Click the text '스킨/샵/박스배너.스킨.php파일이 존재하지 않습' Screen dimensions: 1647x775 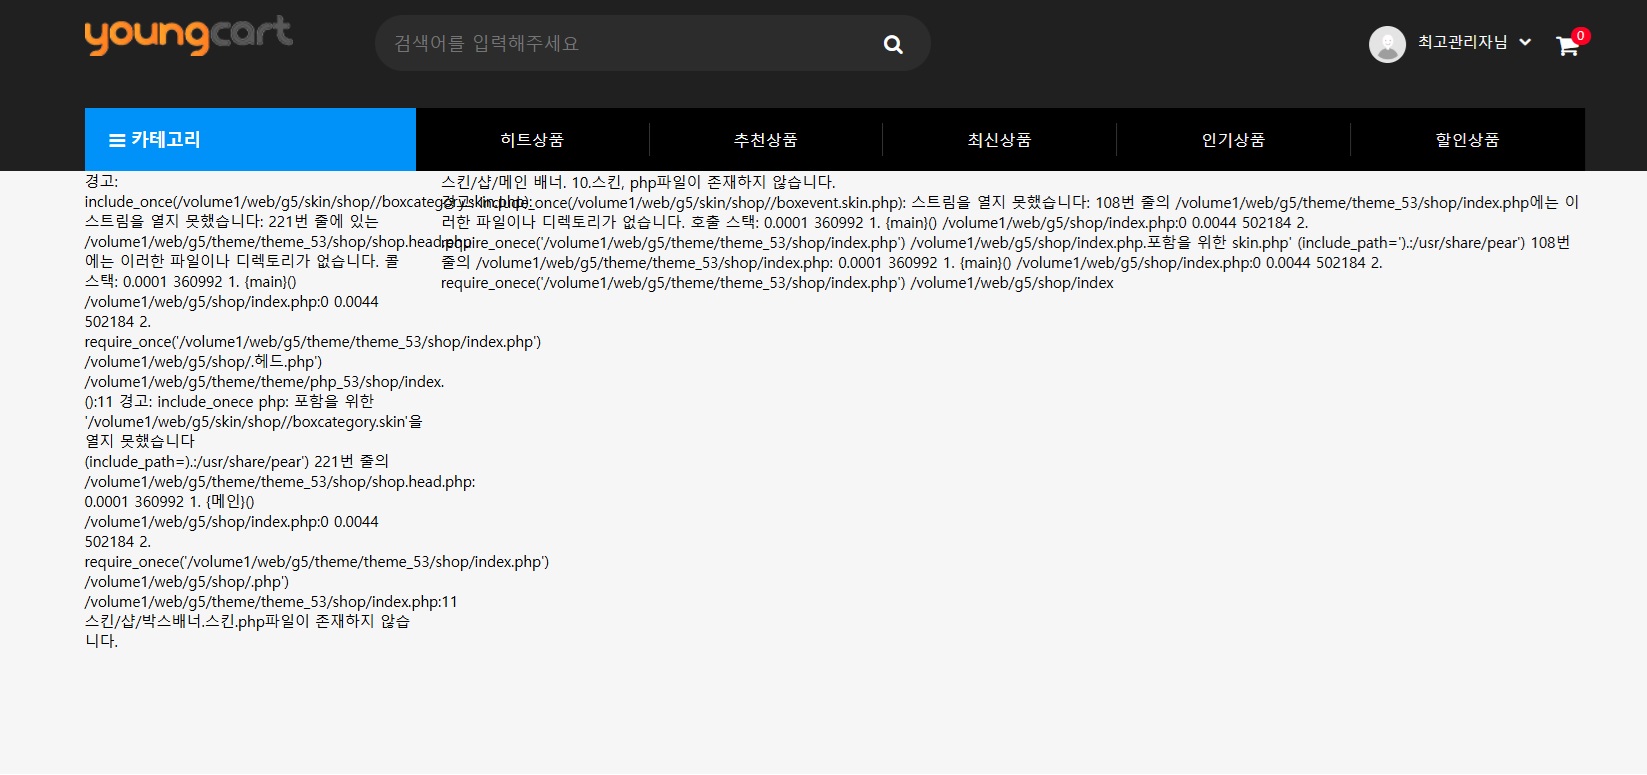(247, 621)
